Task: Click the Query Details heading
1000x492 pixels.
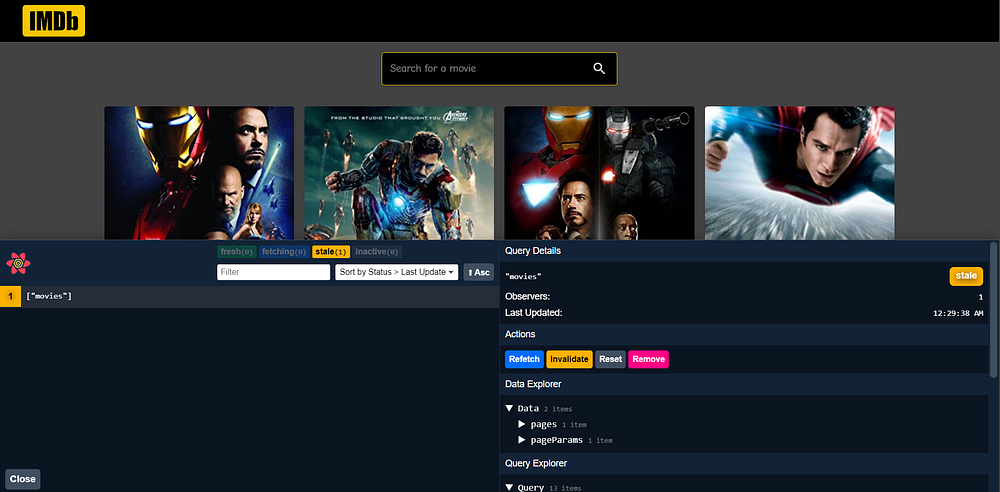Action: coord(533,251)
